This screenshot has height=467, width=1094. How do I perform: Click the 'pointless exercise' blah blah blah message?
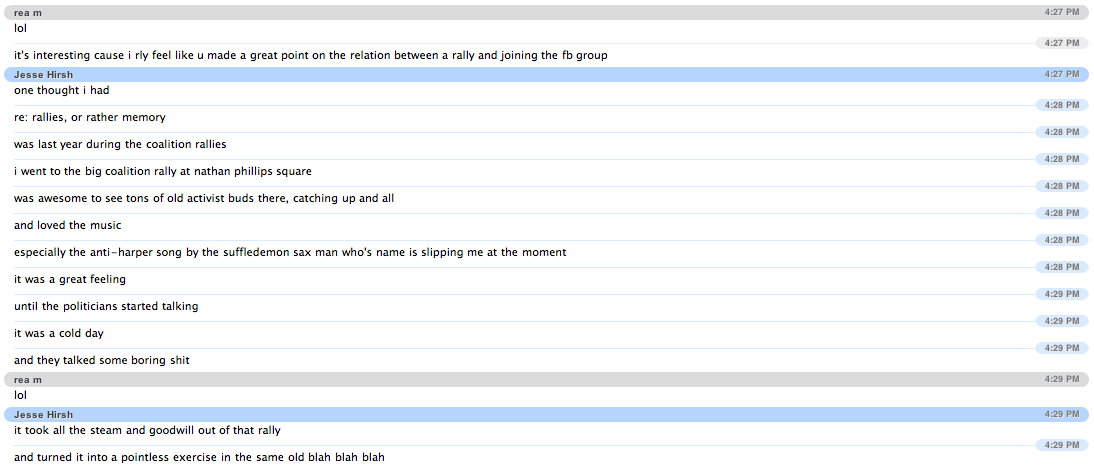point(199,457)
